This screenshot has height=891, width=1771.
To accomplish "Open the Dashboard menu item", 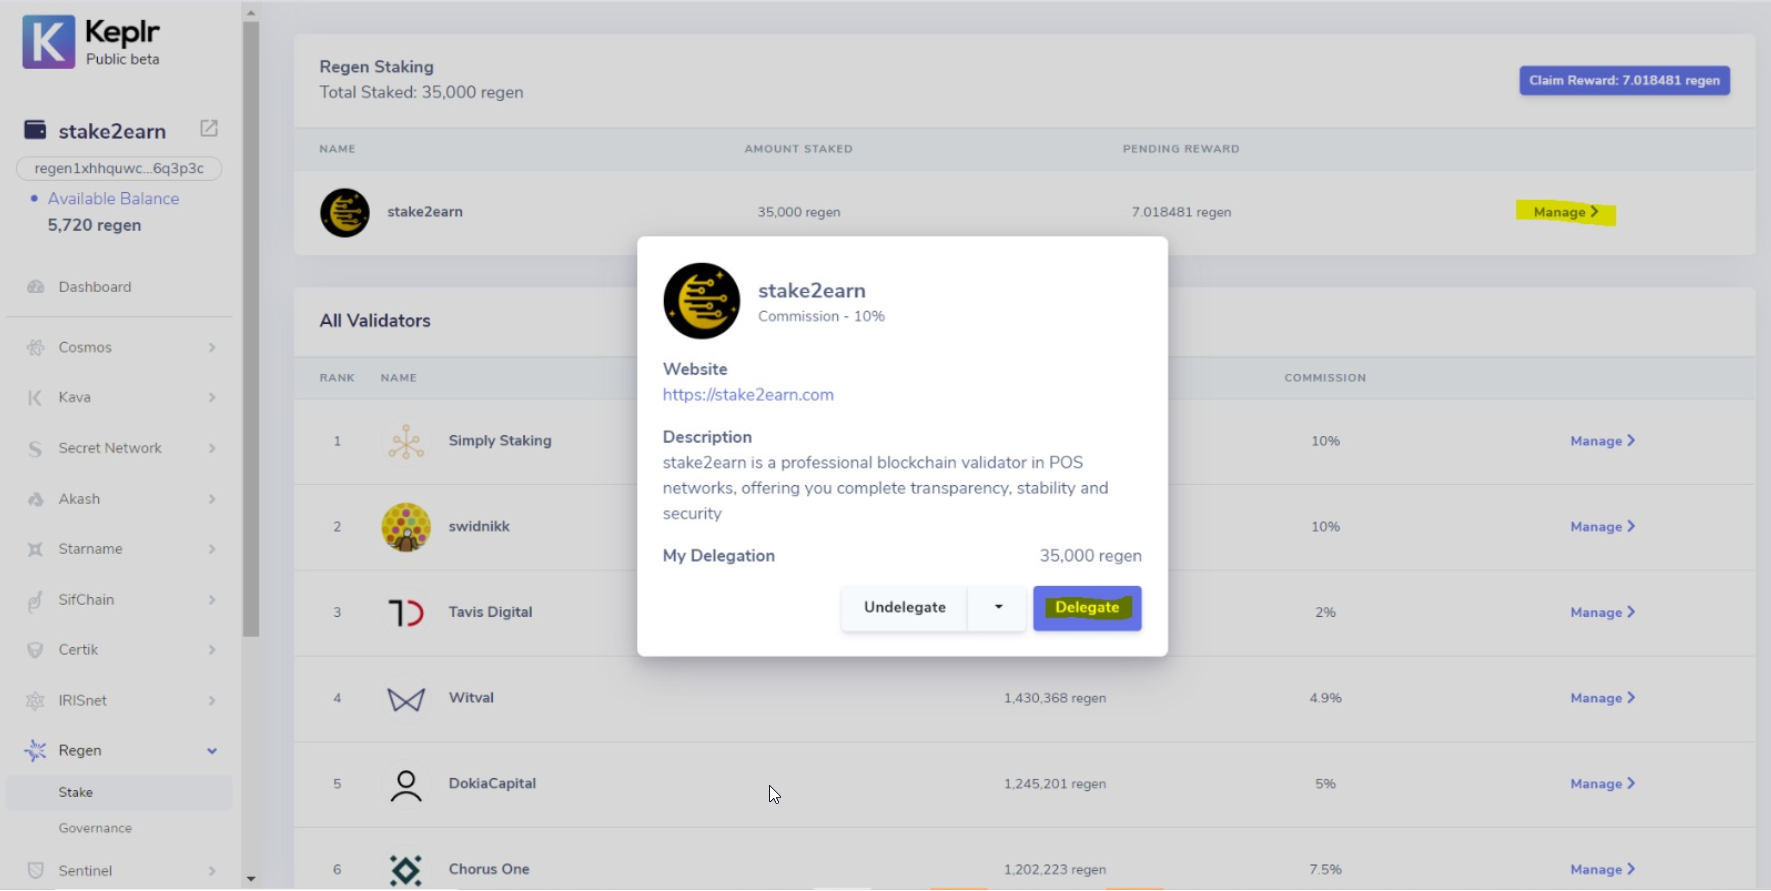I will tap(95, 287).
